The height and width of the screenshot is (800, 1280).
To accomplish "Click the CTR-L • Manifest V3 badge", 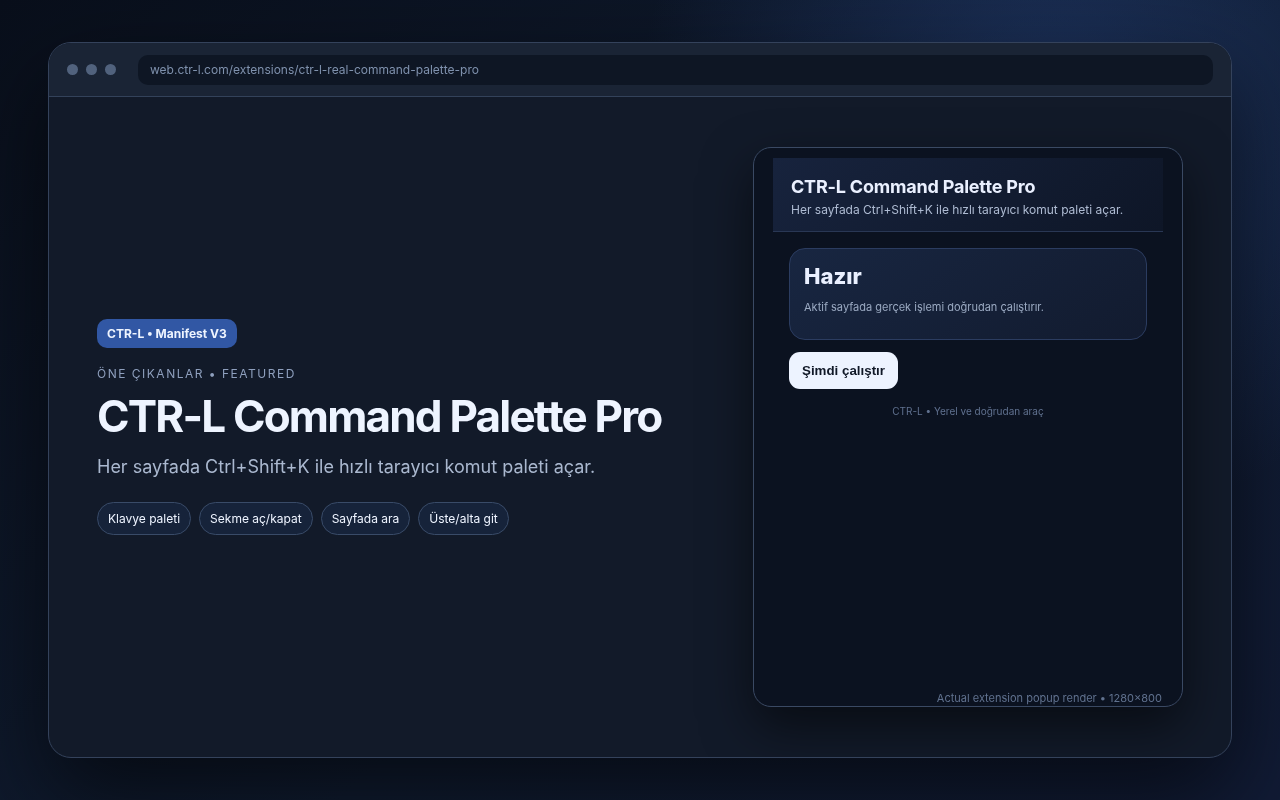I will click(x=167, y=334).
